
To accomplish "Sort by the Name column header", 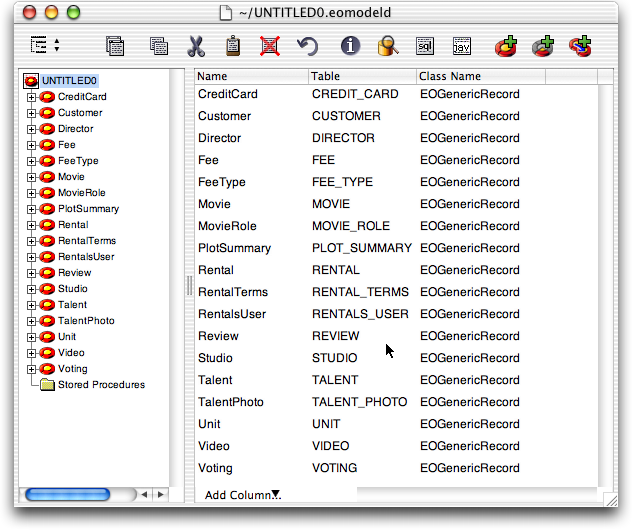I will pos(252,76).
